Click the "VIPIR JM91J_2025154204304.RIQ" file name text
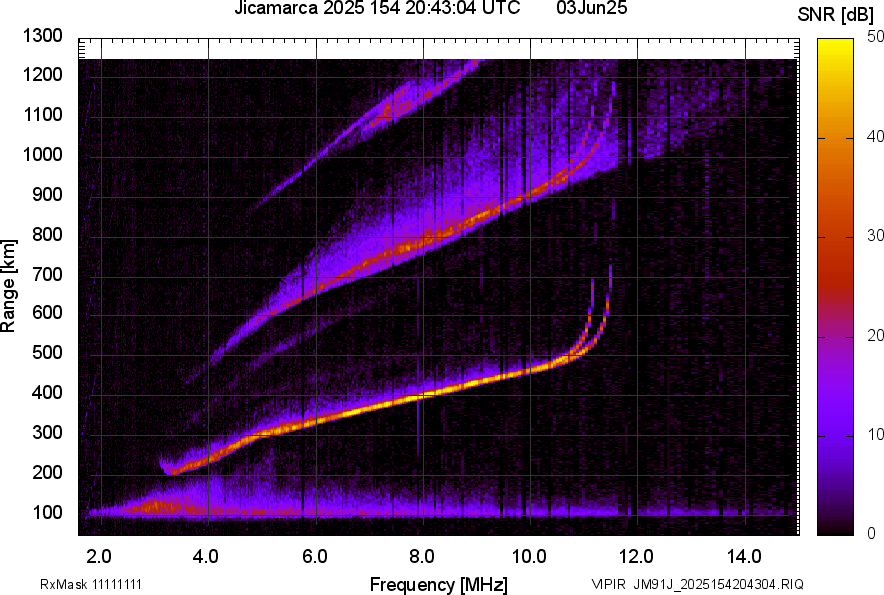This screenshot has height=595, width=884. [x=697, y=584]
